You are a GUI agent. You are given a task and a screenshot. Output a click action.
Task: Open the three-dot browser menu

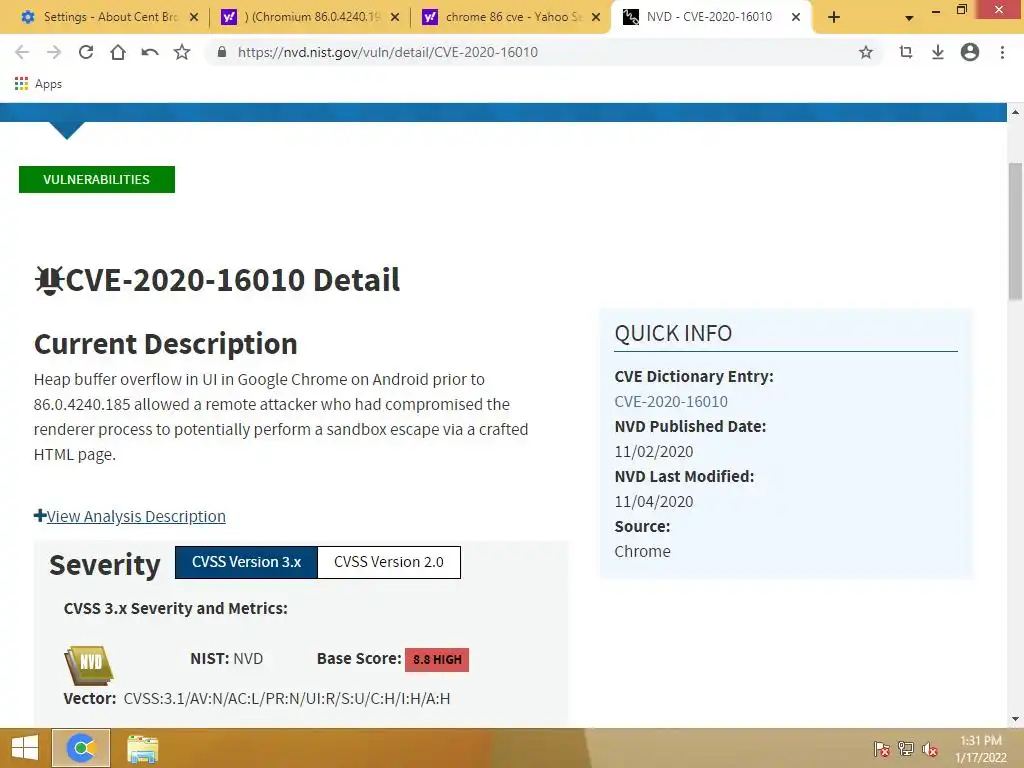tap(1002, 52)
